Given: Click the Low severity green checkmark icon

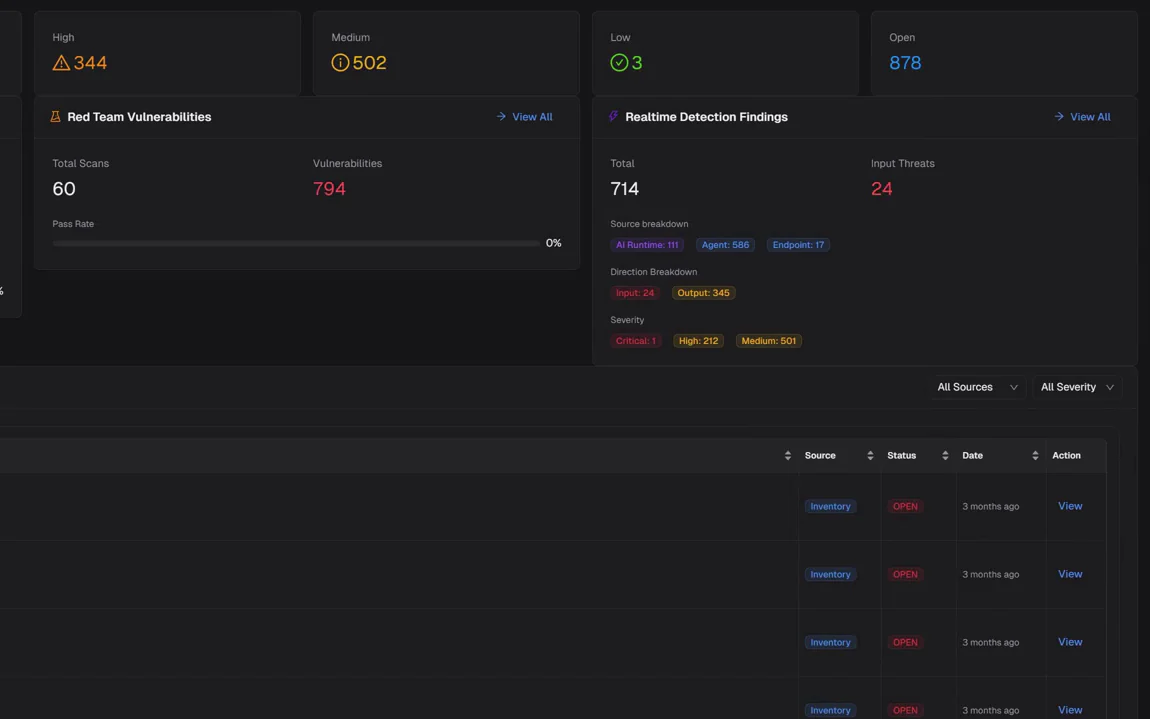Looking at the screenshot, I should click(619, 63).
